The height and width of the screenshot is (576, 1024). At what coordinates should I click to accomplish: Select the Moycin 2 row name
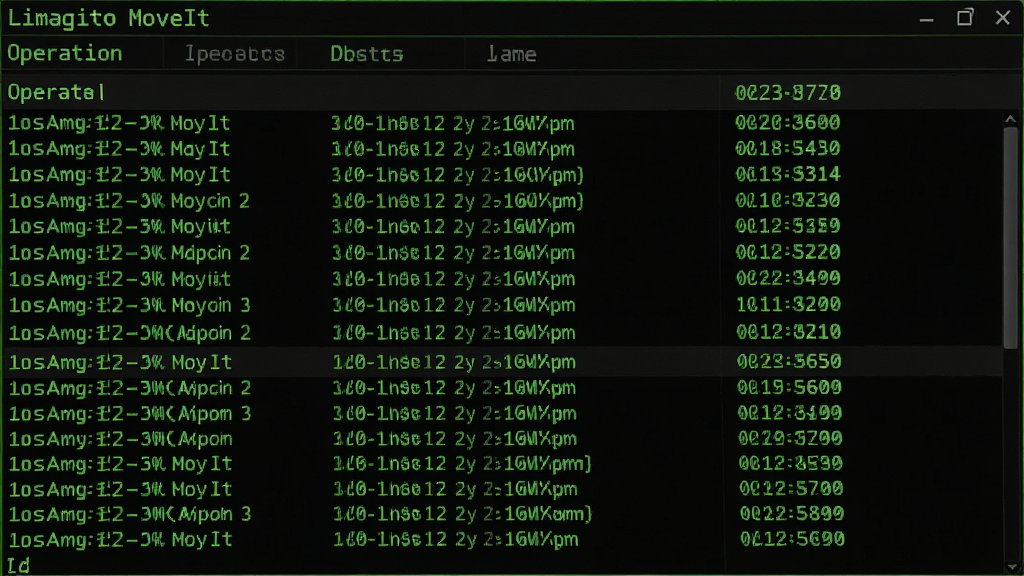pyautogui.click(x=210, y=201)
